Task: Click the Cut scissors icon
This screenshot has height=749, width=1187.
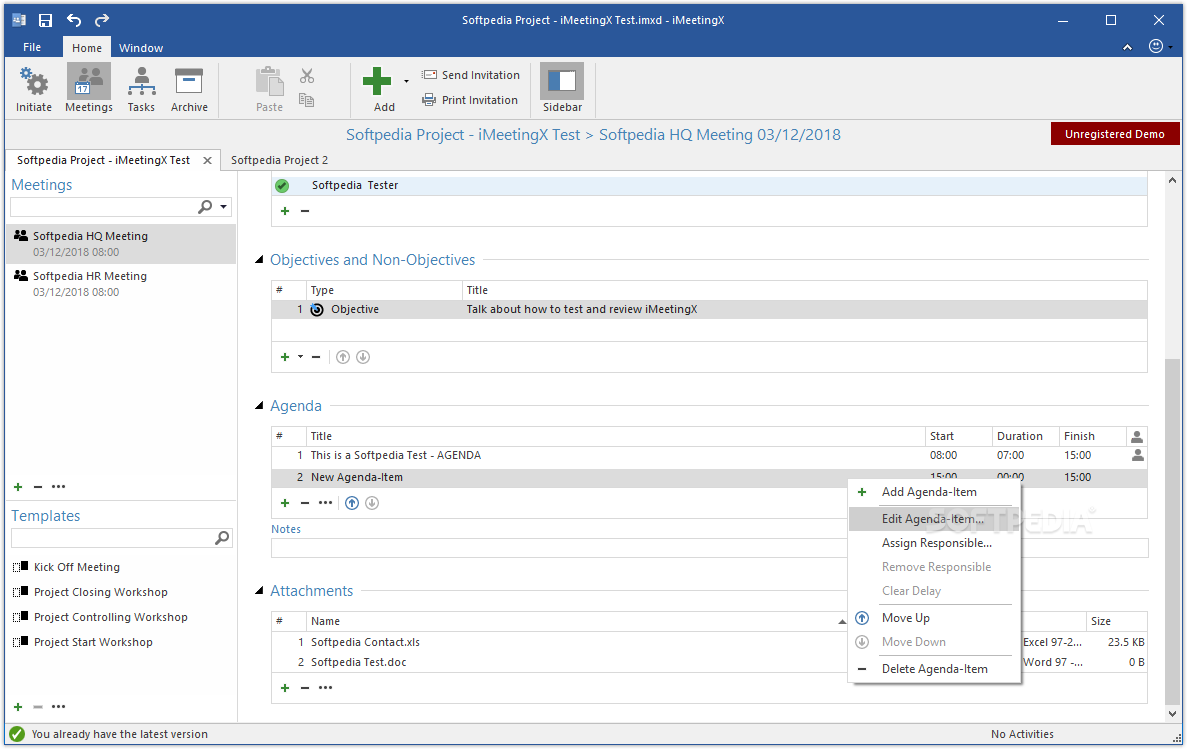Action: 307,76
